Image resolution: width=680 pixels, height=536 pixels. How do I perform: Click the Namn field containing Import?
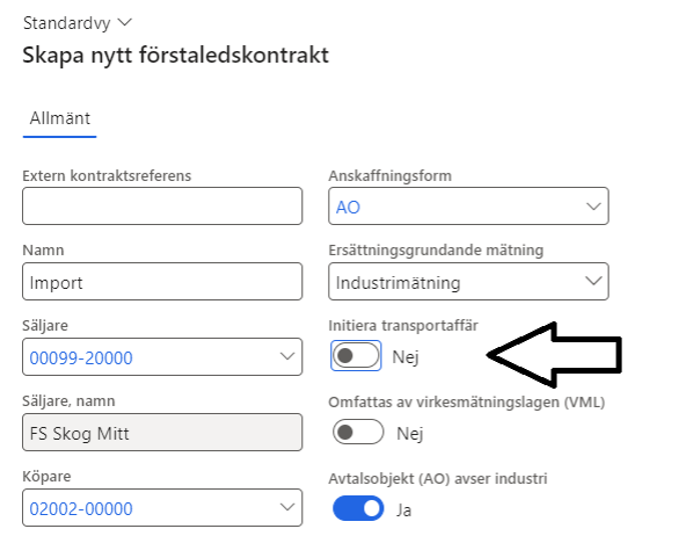tap(162, 281)
